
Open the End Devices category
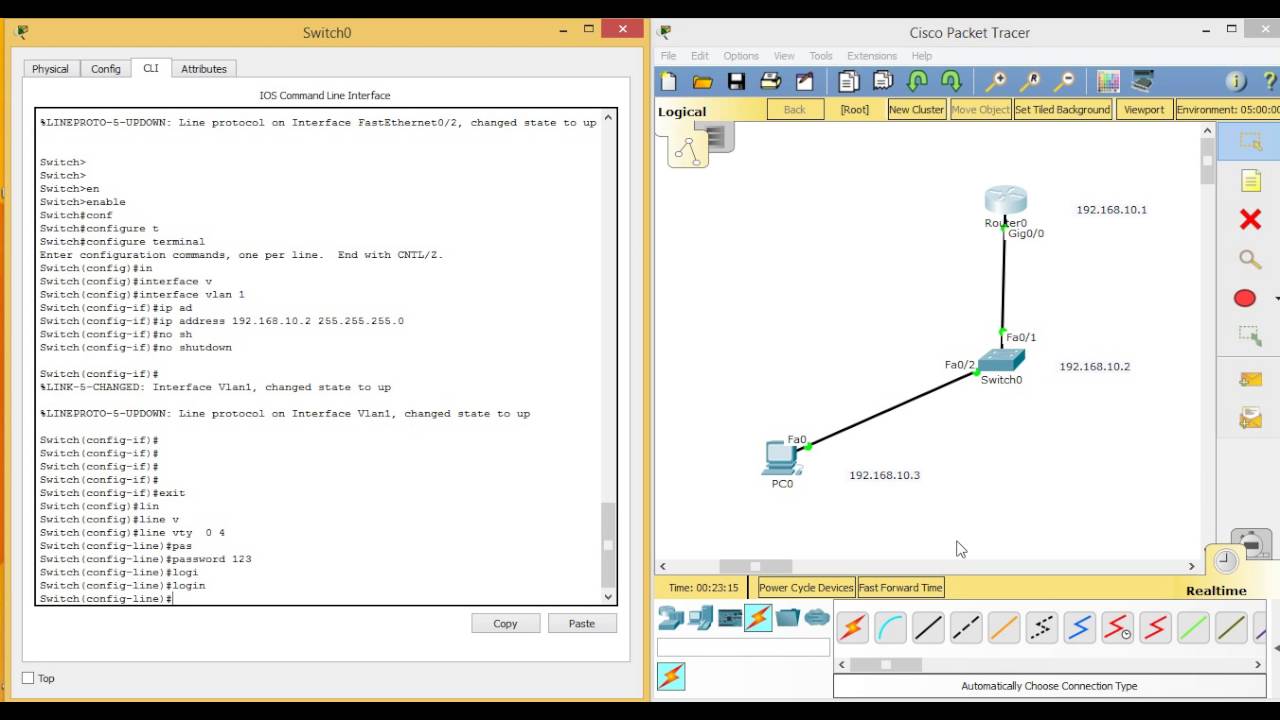[700, 619]
